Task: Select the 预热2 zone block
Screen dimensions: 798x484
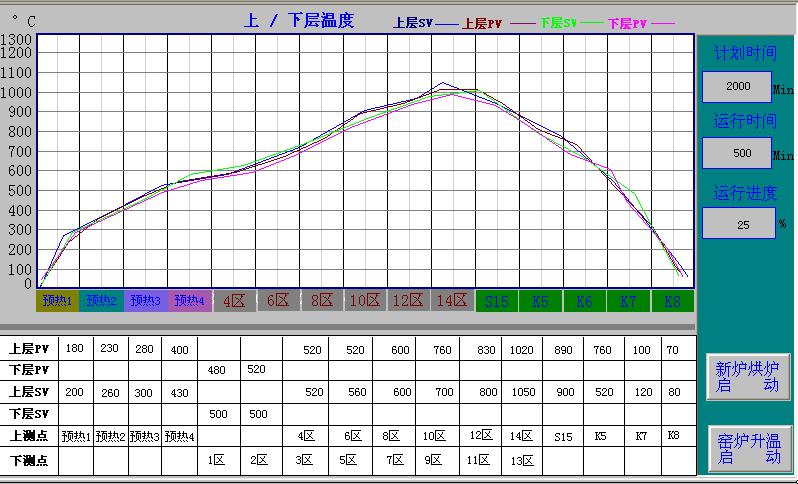Action: pyautogui.click(x=101, y=300)
